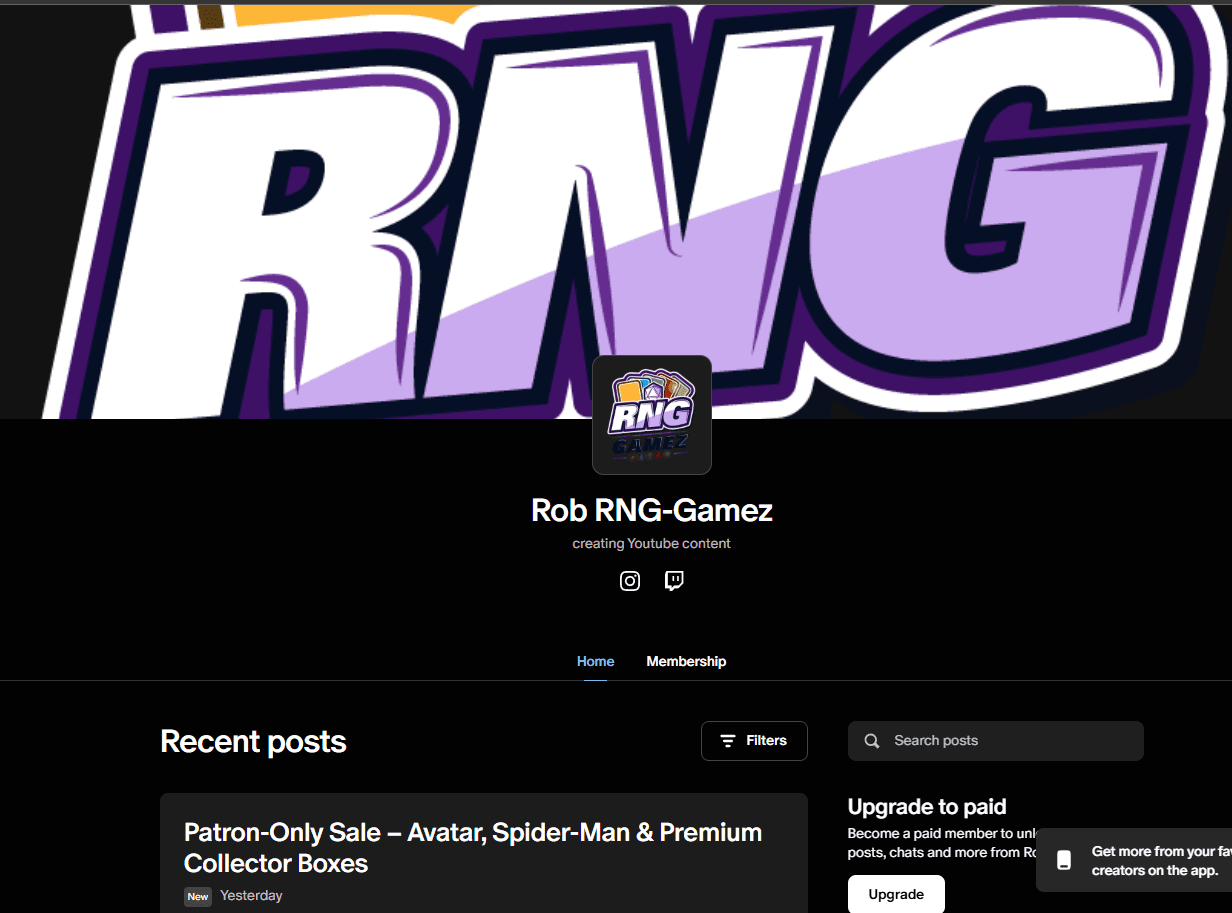The height and width of the screenshot is (913, 1232).
Task: Switch to the Membership tab
Action: tap(686, 661)
